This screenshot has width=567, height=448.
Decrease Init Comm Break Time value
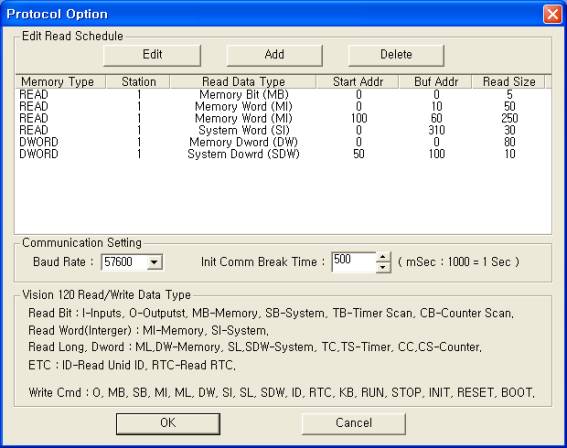tap(383, 268)
